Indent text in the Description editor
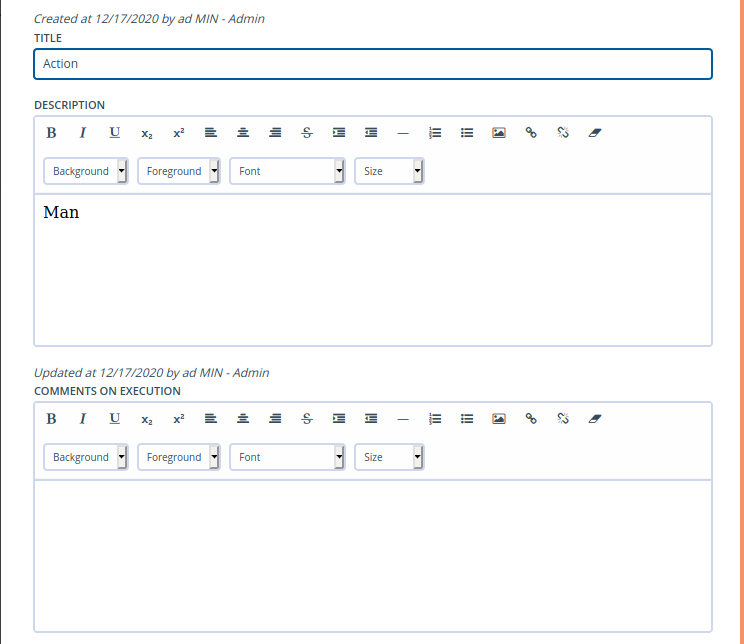The height and width of the screenshot is (644, 744). [339, 133]
